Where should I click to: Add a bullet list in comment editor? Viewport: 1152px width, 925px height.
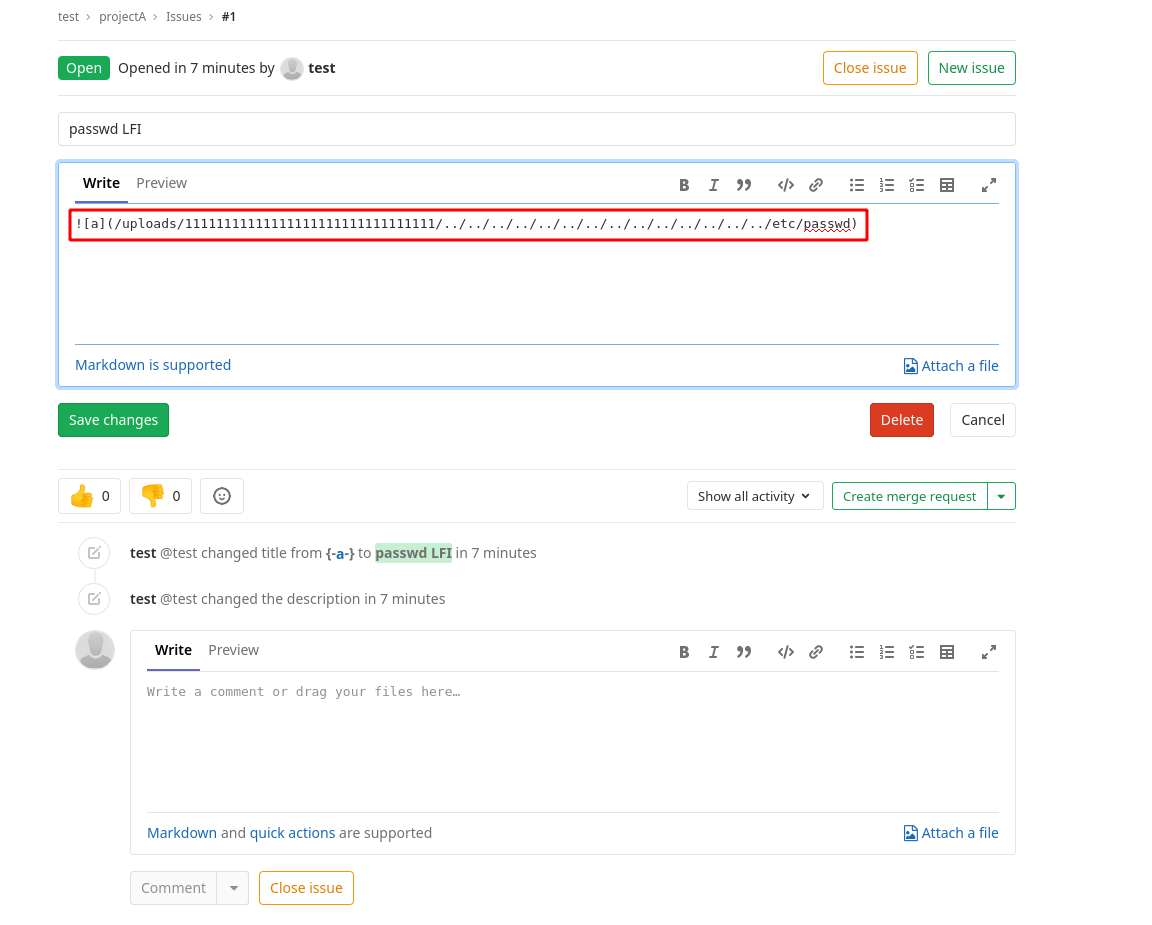point(857,652)
